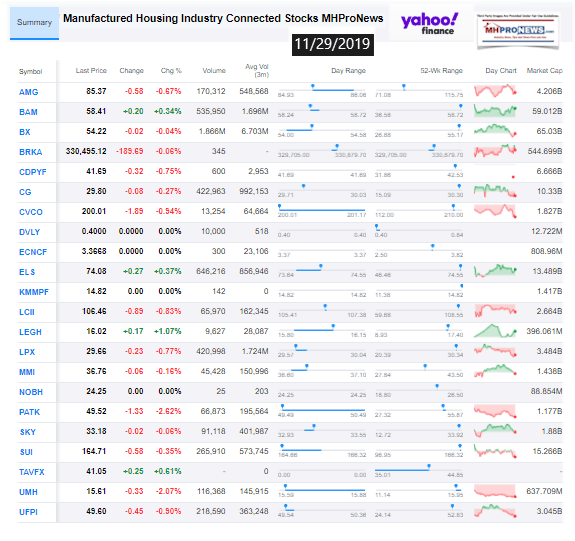575x541 pixels.
Task: Sort by the Market Cap column header
Action: [544, 70]
